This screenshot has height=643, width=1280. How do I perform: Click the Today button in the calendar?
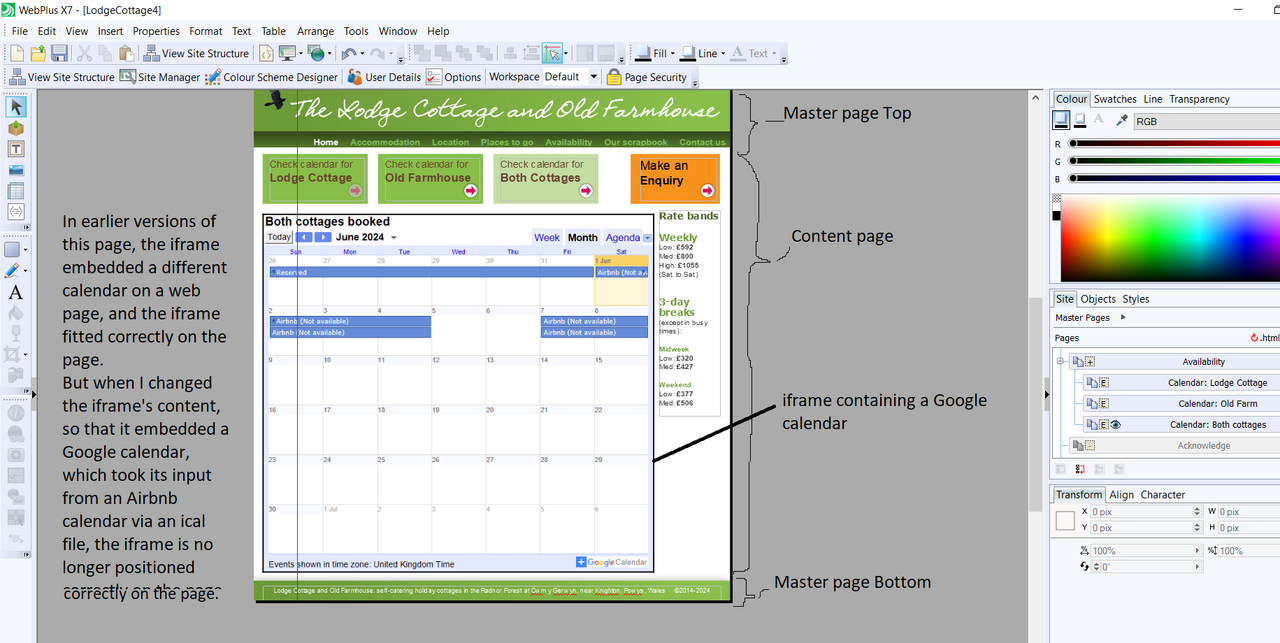coord(279,238)
